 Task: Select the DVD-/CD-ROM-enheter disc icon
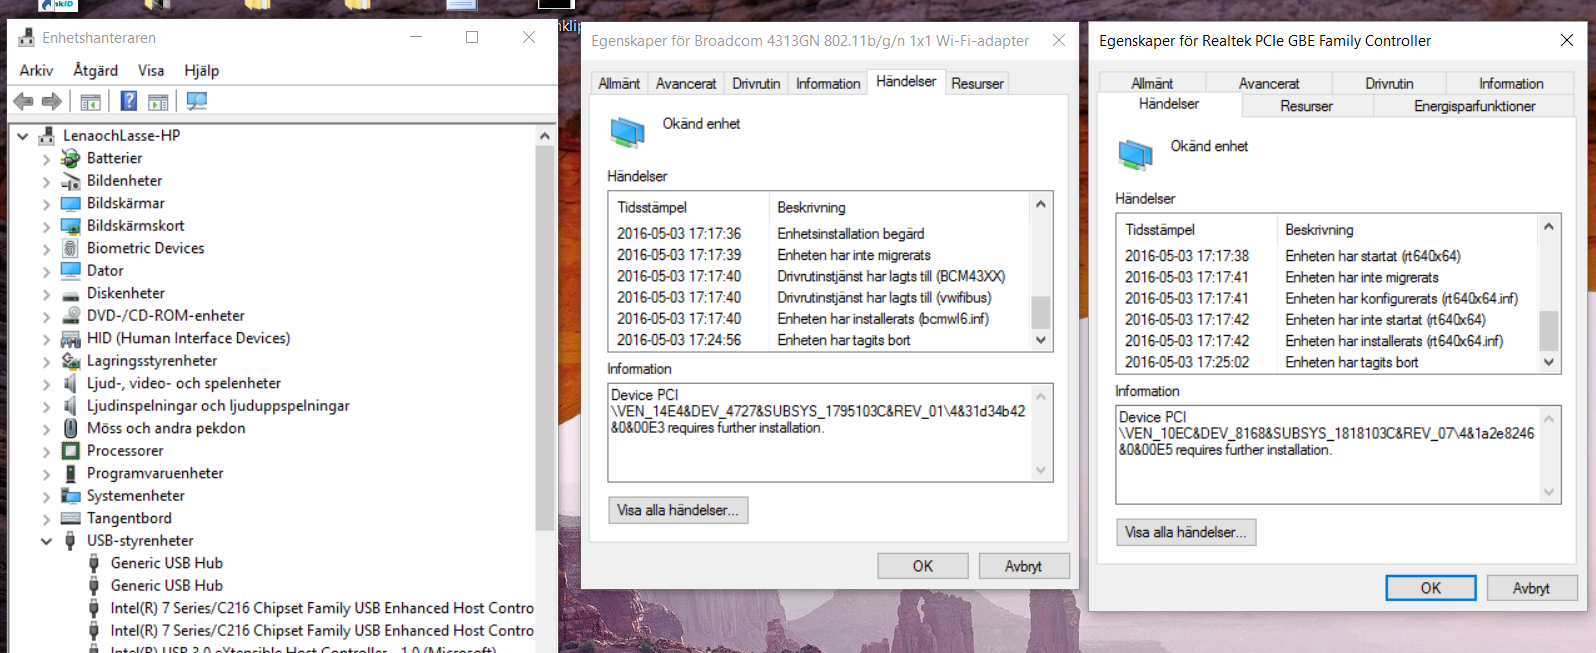(x=70, y=316)
